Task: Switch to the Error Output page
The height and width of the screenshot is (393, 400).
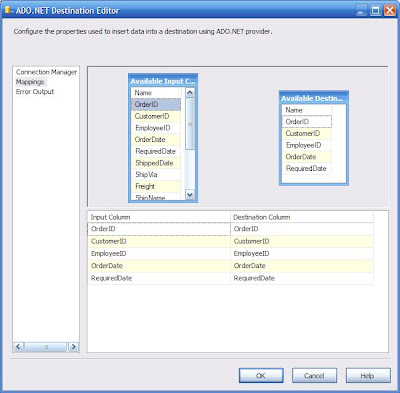Action: [x=35, y=92]
